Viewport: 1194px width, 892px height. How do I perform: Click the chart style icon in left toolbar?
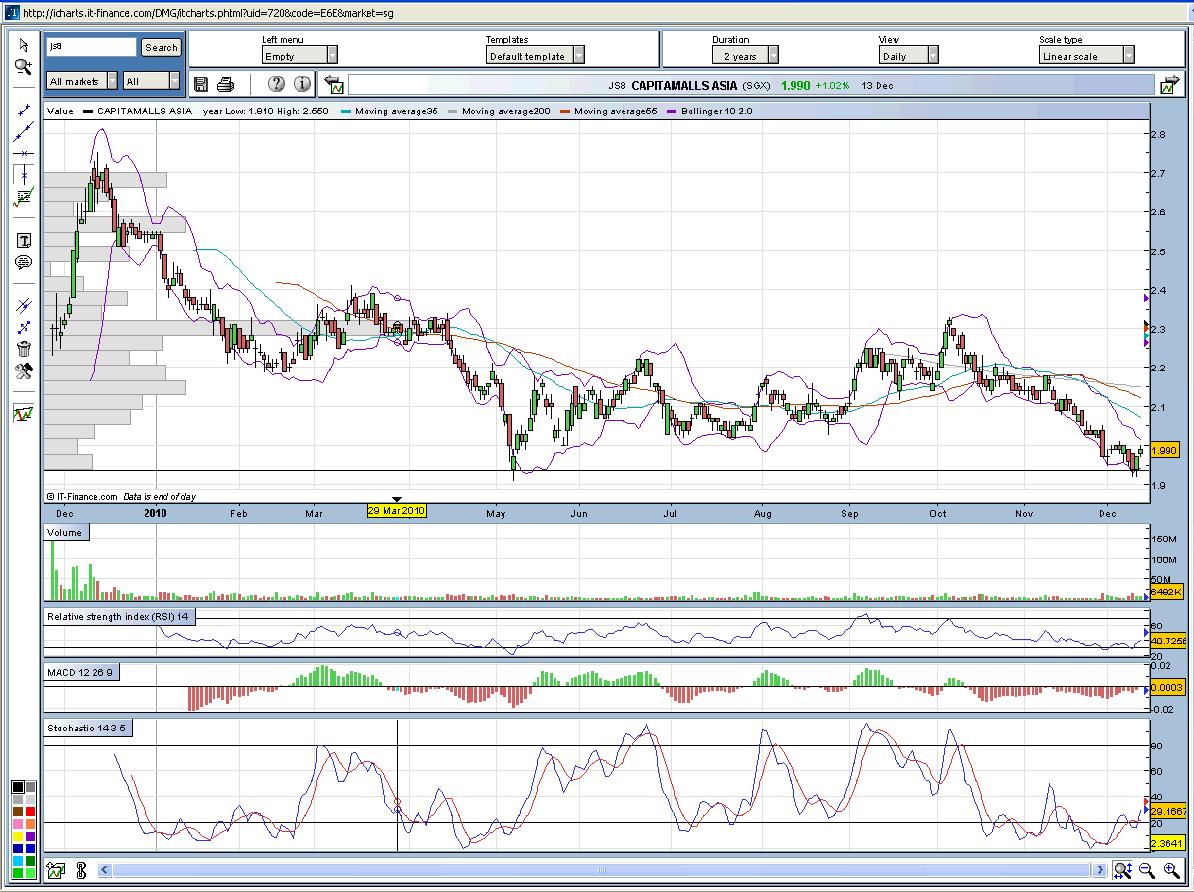tap(24, 414)
